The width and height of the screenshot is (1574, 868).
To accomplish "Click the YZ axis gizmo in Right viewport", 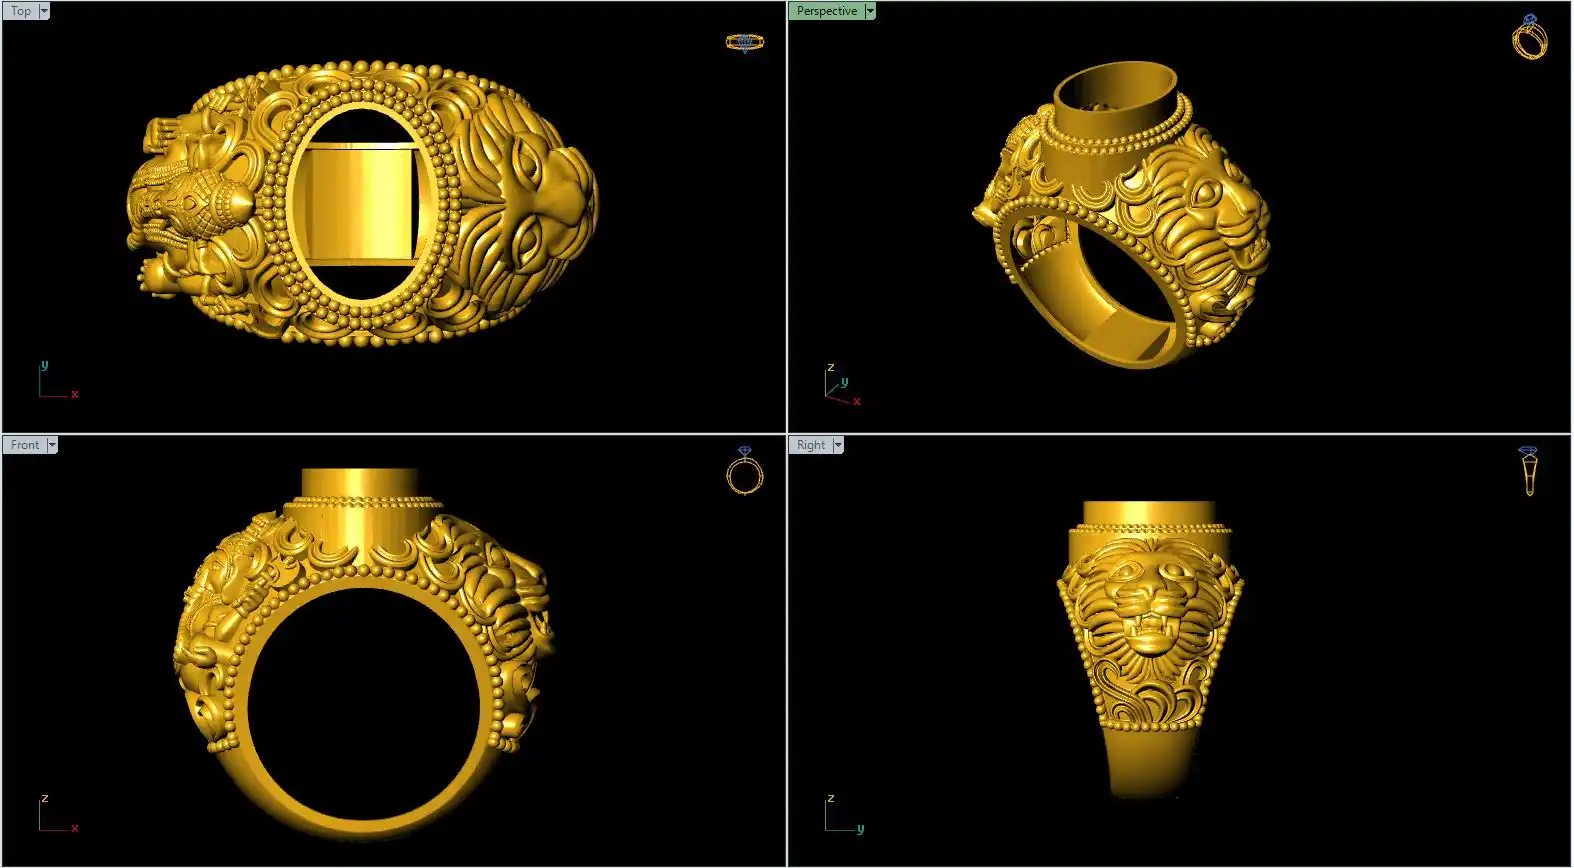I will pos(842,815).
